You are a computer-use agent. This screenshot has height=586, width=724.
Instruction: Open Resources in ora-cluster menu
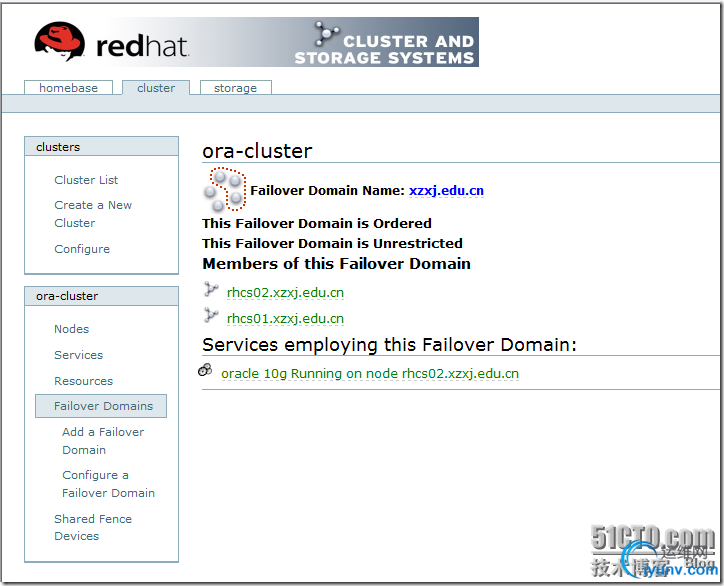point(84,381)
